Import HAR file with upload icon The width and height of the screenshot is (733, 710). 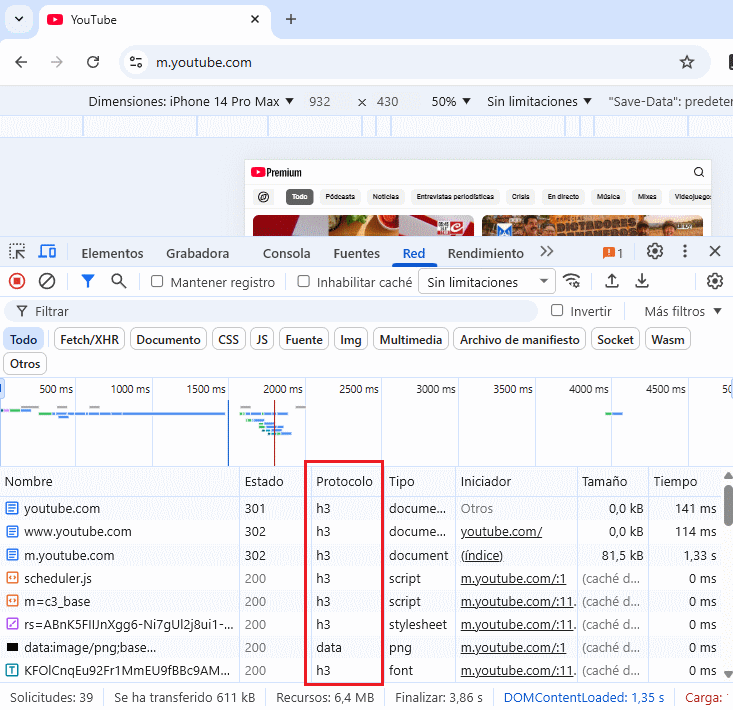(x=612, y=281)
